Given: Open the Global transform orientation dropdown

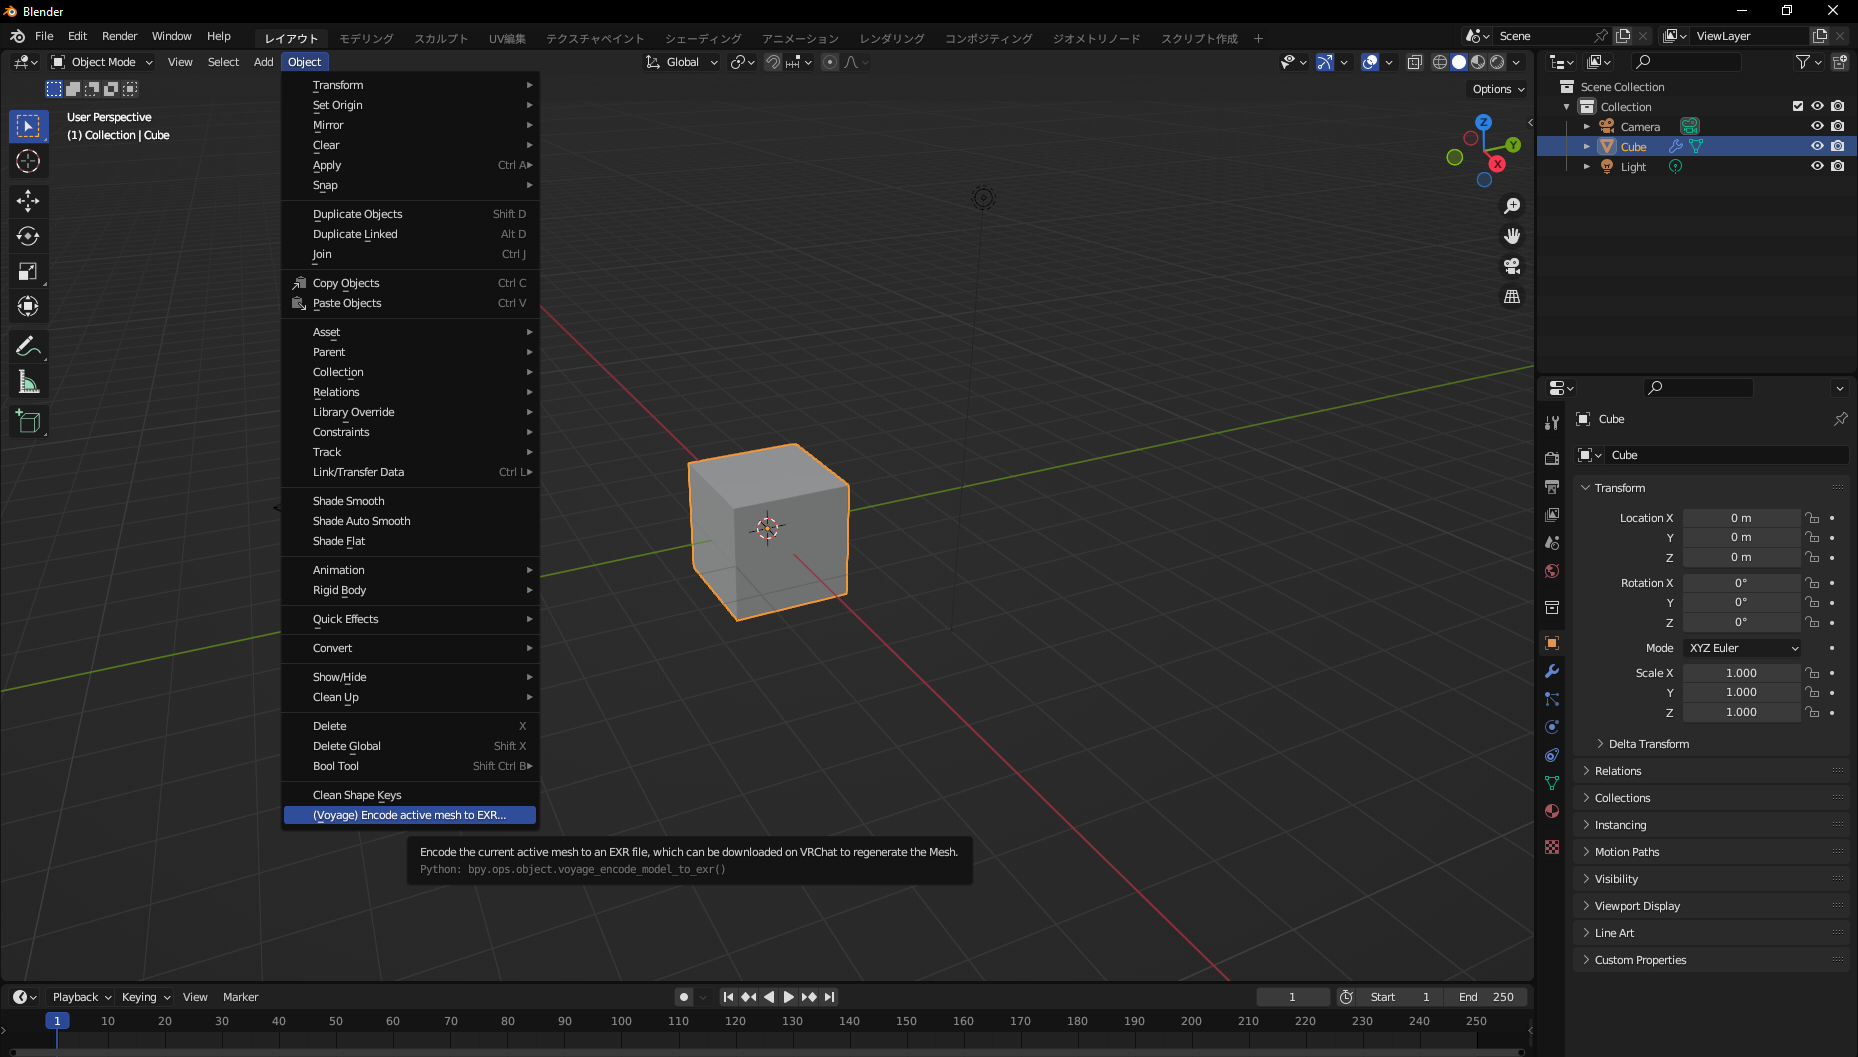Looking at the screenshot, I should pyautogui.click(x=682, y=62).
